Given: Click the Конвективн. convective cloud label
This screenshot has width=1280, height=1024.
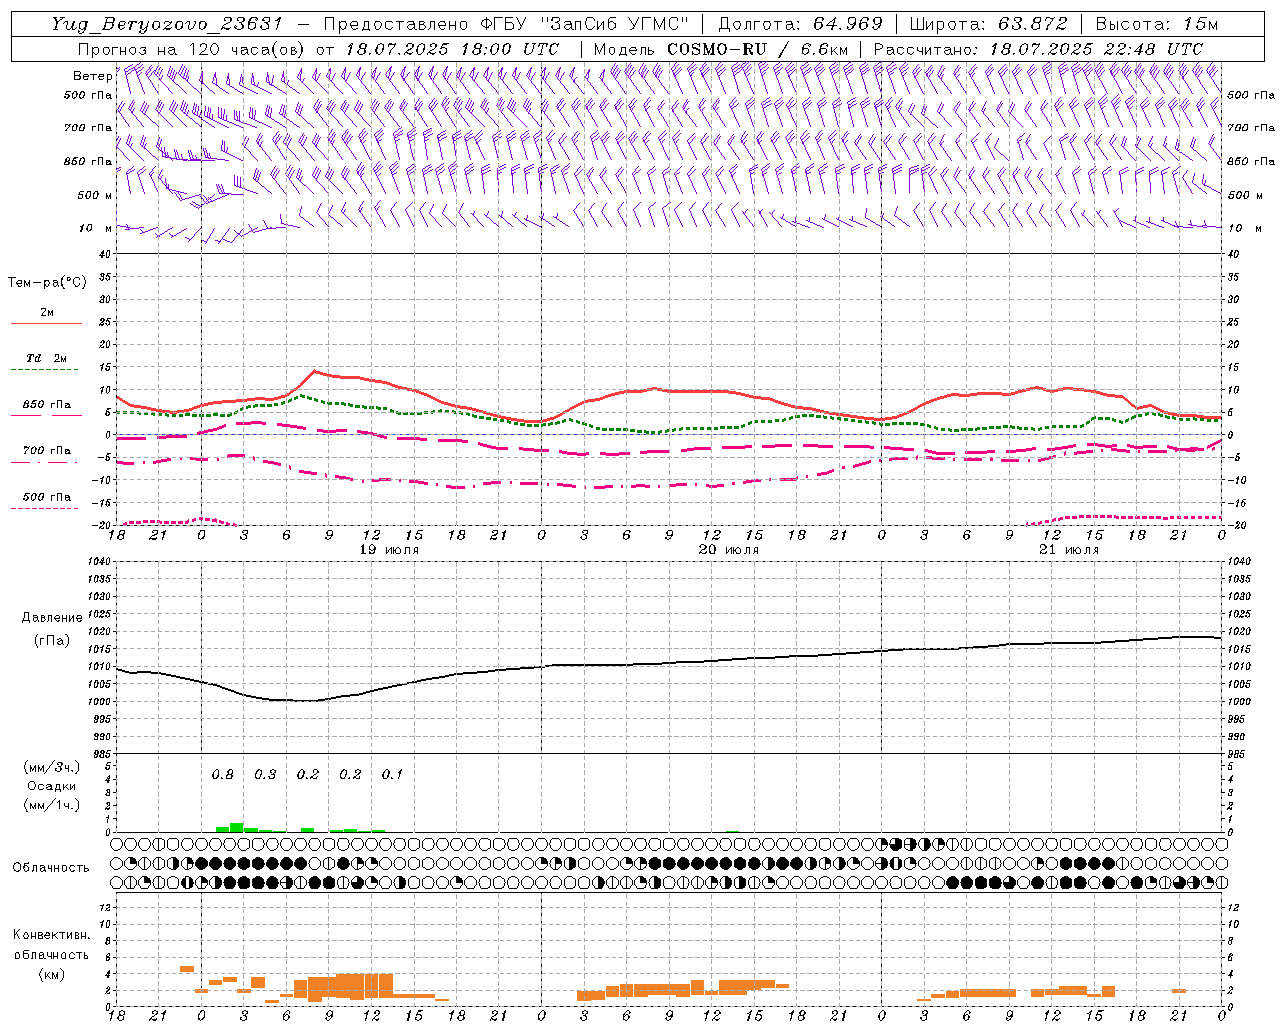Looking at the screenshot, I should [x=51, y=935].
